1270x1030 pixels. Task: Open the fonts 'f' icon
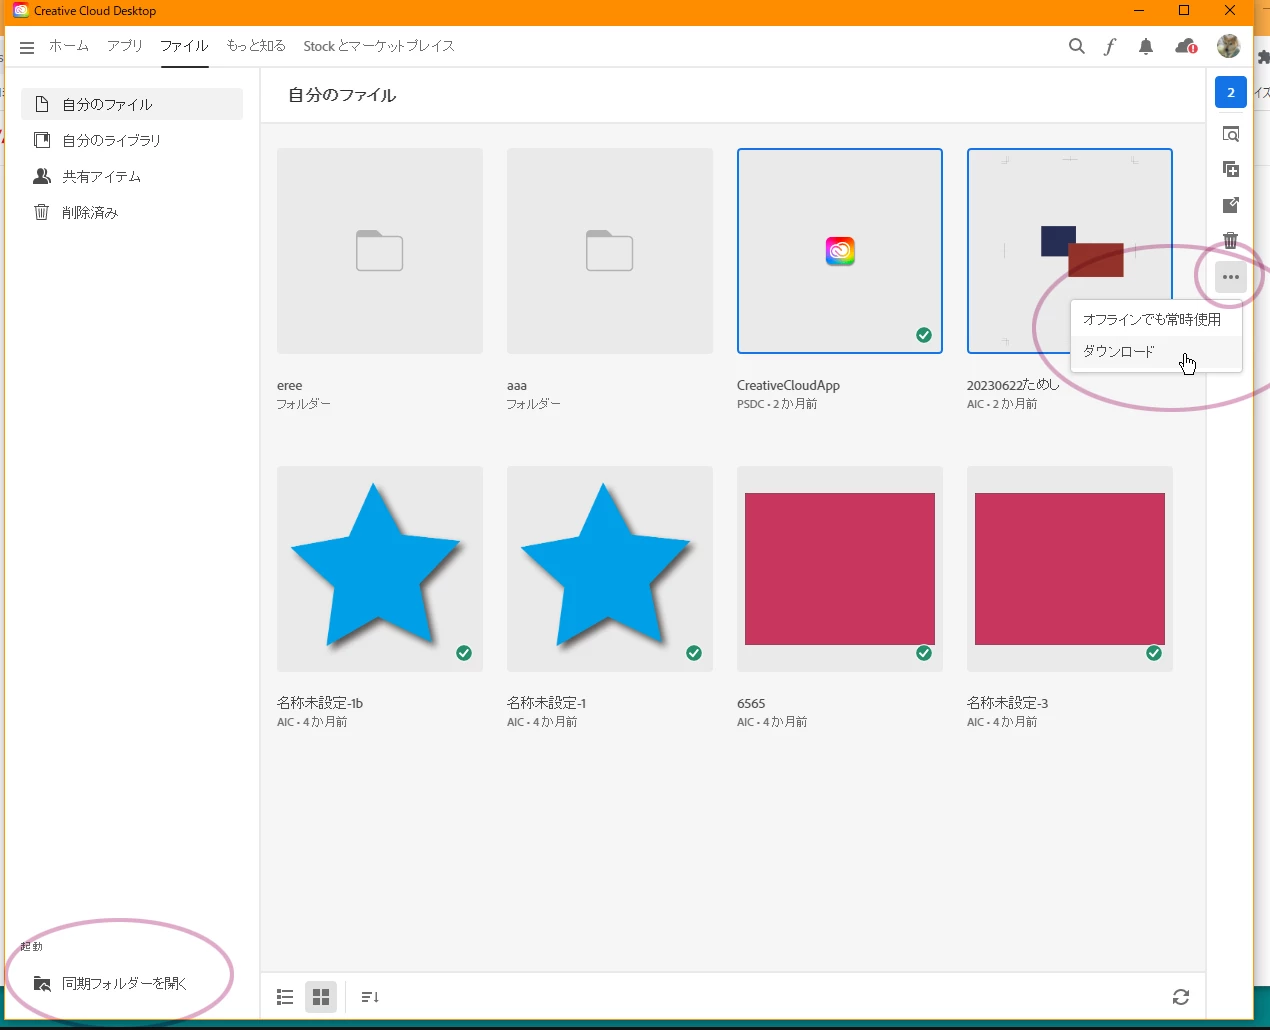(1110, 46)
